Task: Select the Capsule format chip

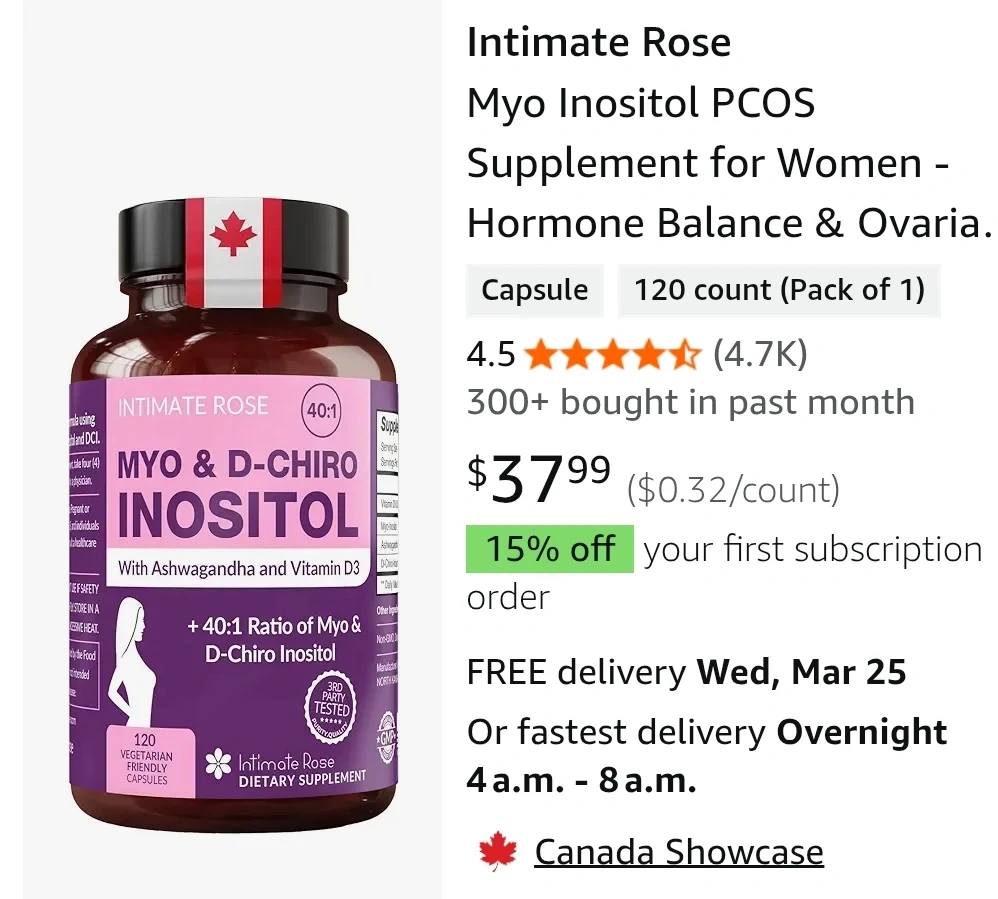Action: point(535,290)
